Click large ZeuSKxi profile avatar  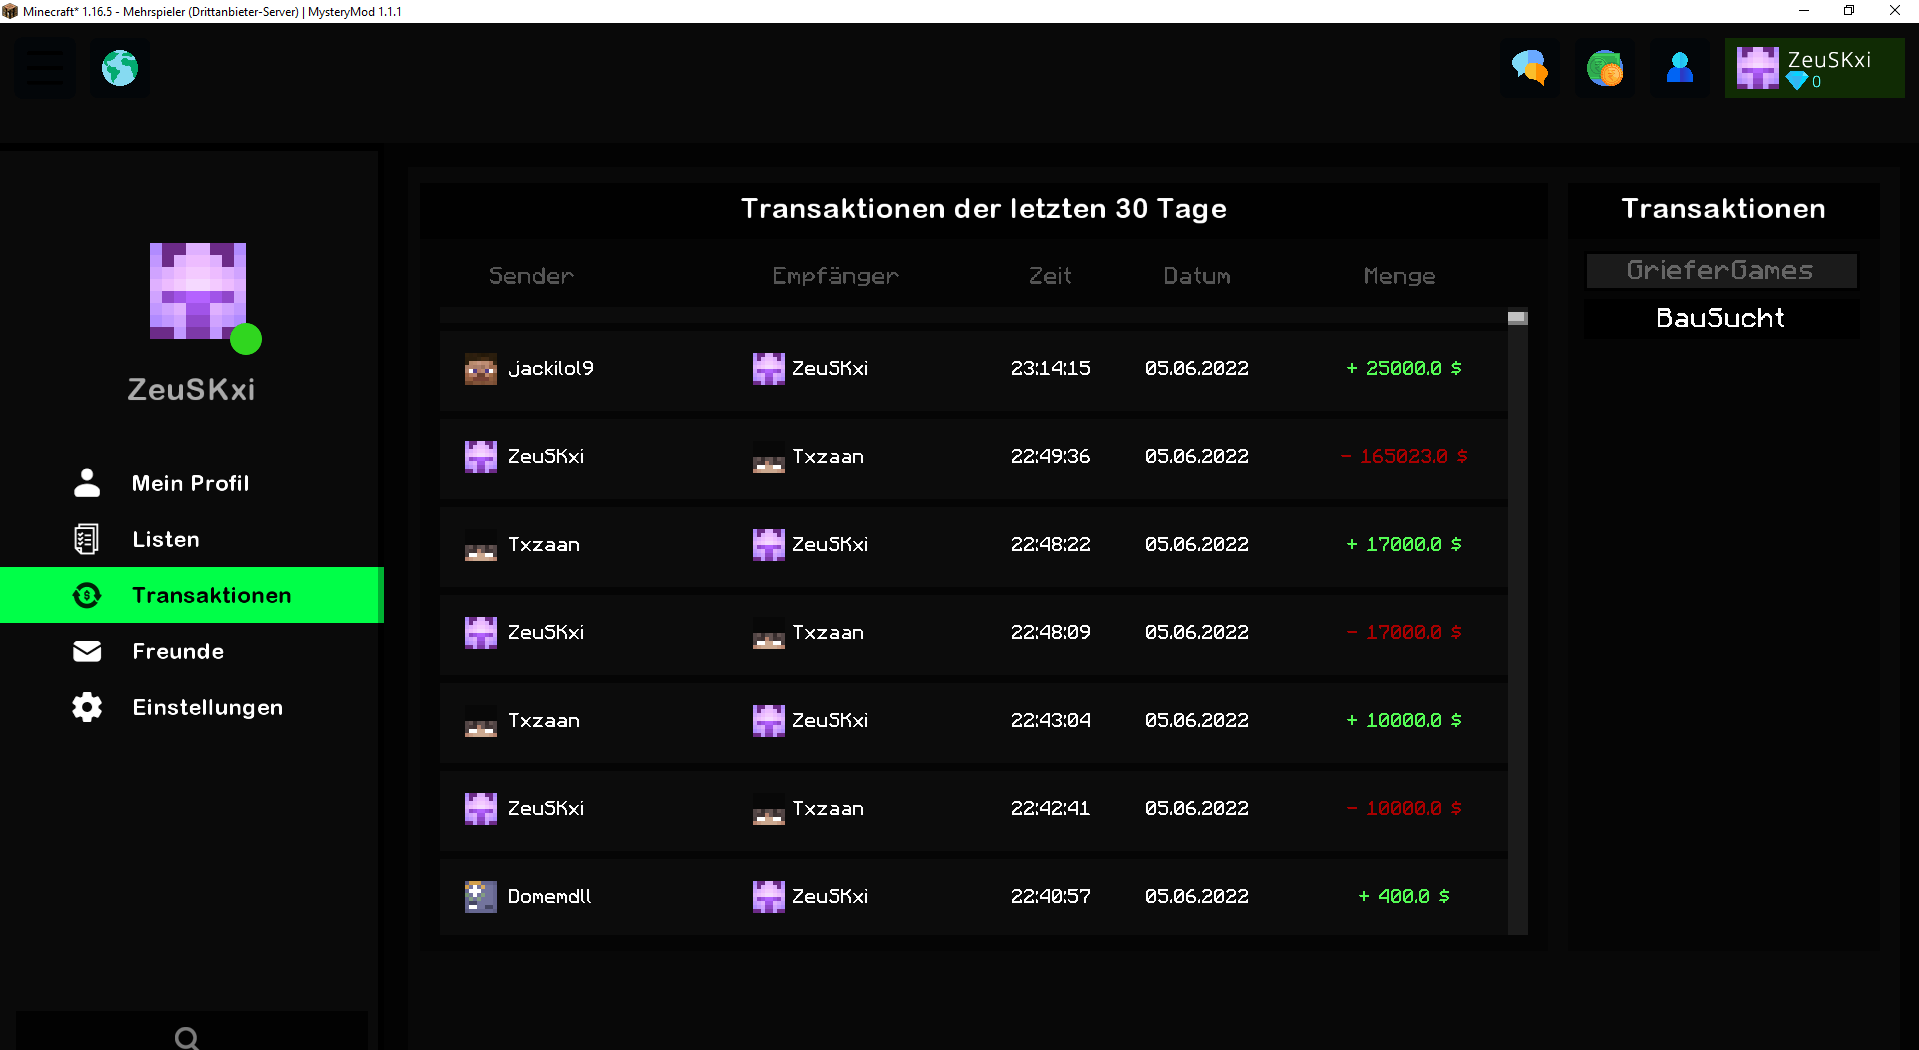(198, 291)
